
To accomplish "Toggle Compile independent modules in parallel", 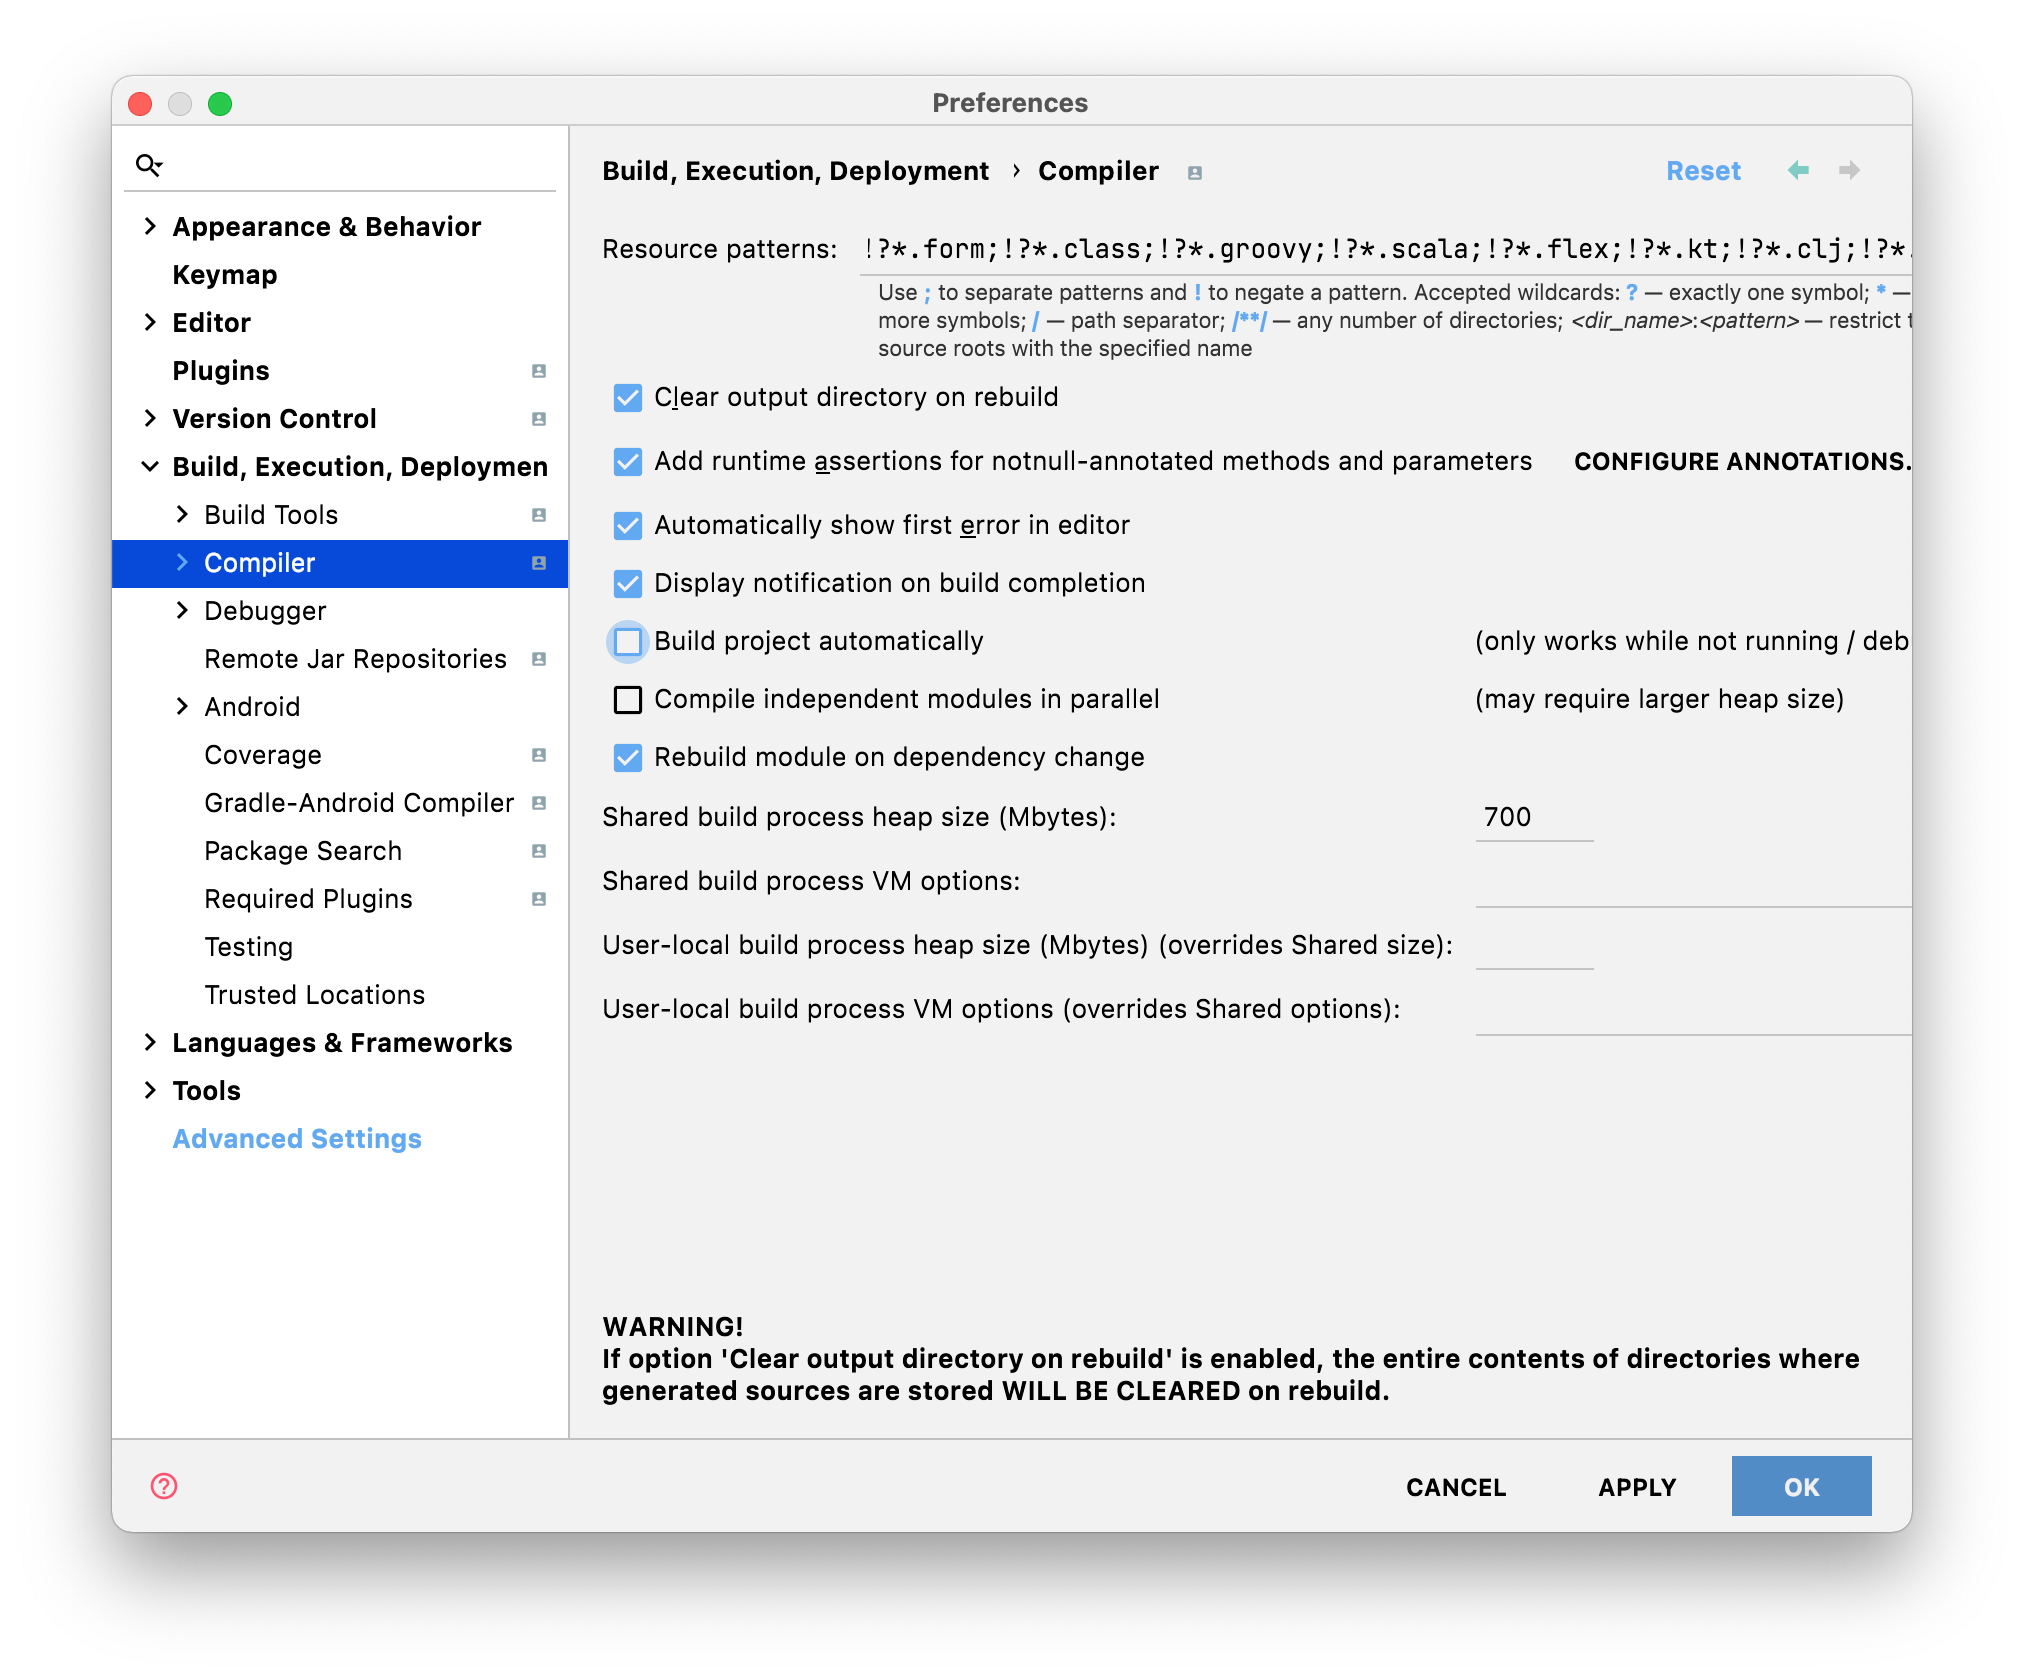I will tap(628, 699).
